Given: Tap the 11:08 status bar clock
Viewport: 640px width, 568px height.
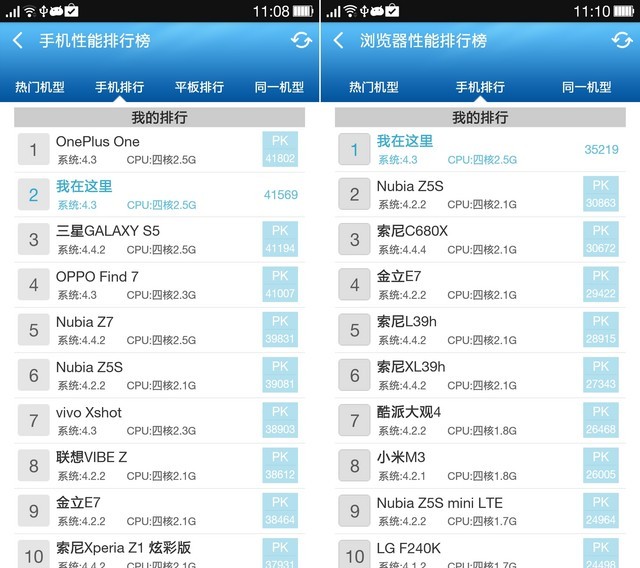Looking at the screenshot, I should (x=271, y=11).
